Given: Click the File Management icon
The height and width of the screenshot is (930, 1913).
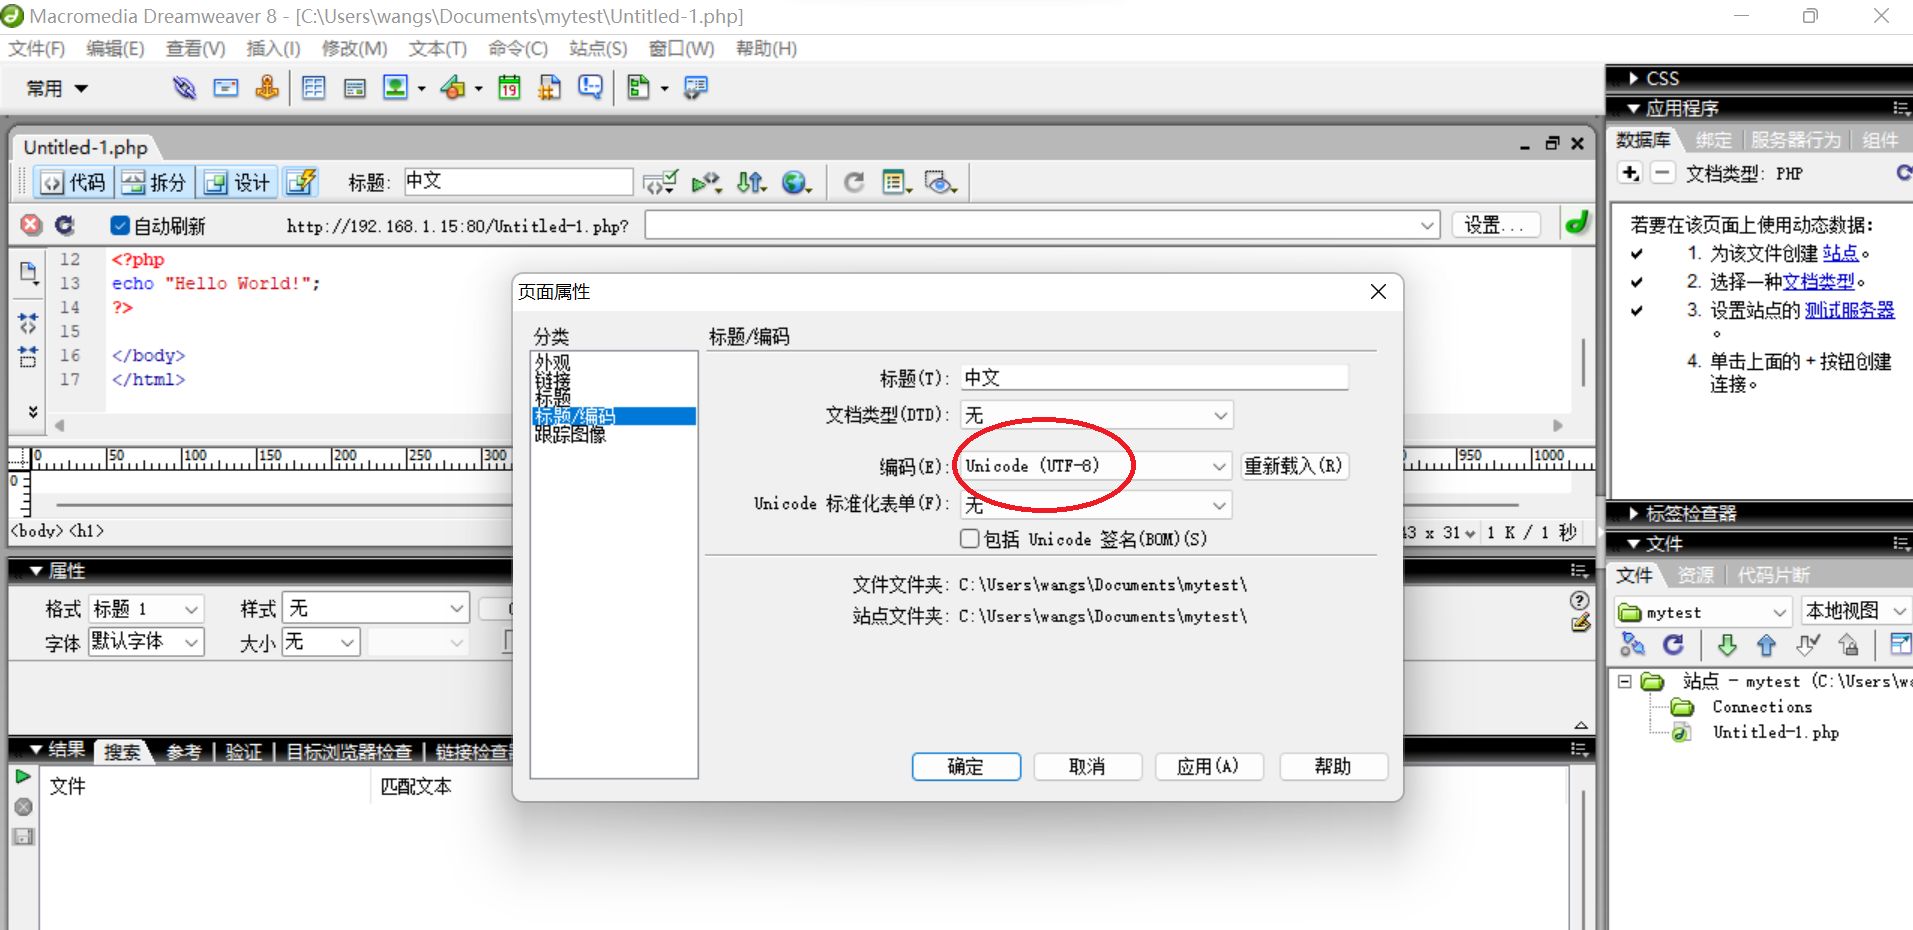Looking at the screenshot, I should click(x=751, y=182).
